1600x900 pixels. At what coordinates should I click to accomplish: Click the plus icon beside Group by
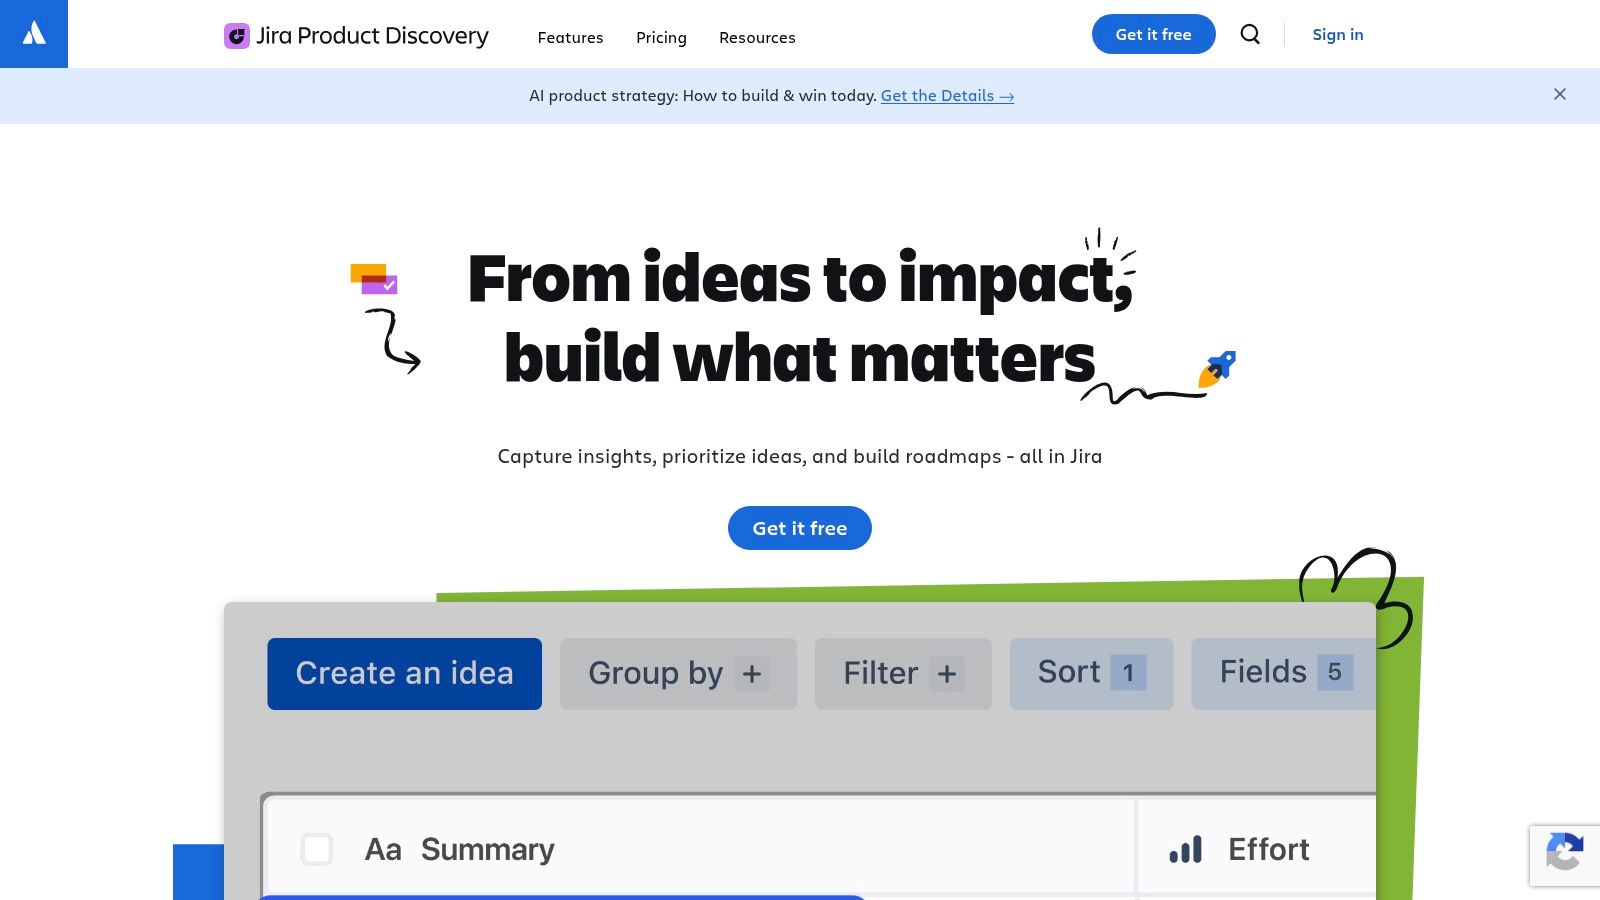[752, 674]
